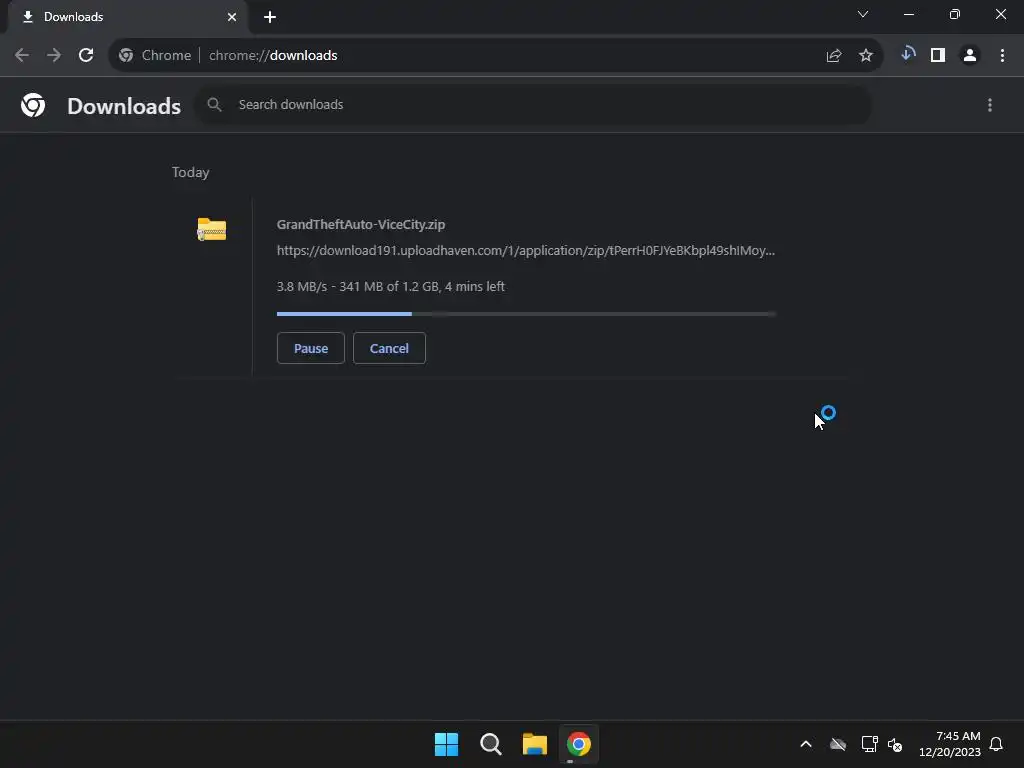Click the share page icon in address bar
1024x768 pixels.
pos(834,56)
